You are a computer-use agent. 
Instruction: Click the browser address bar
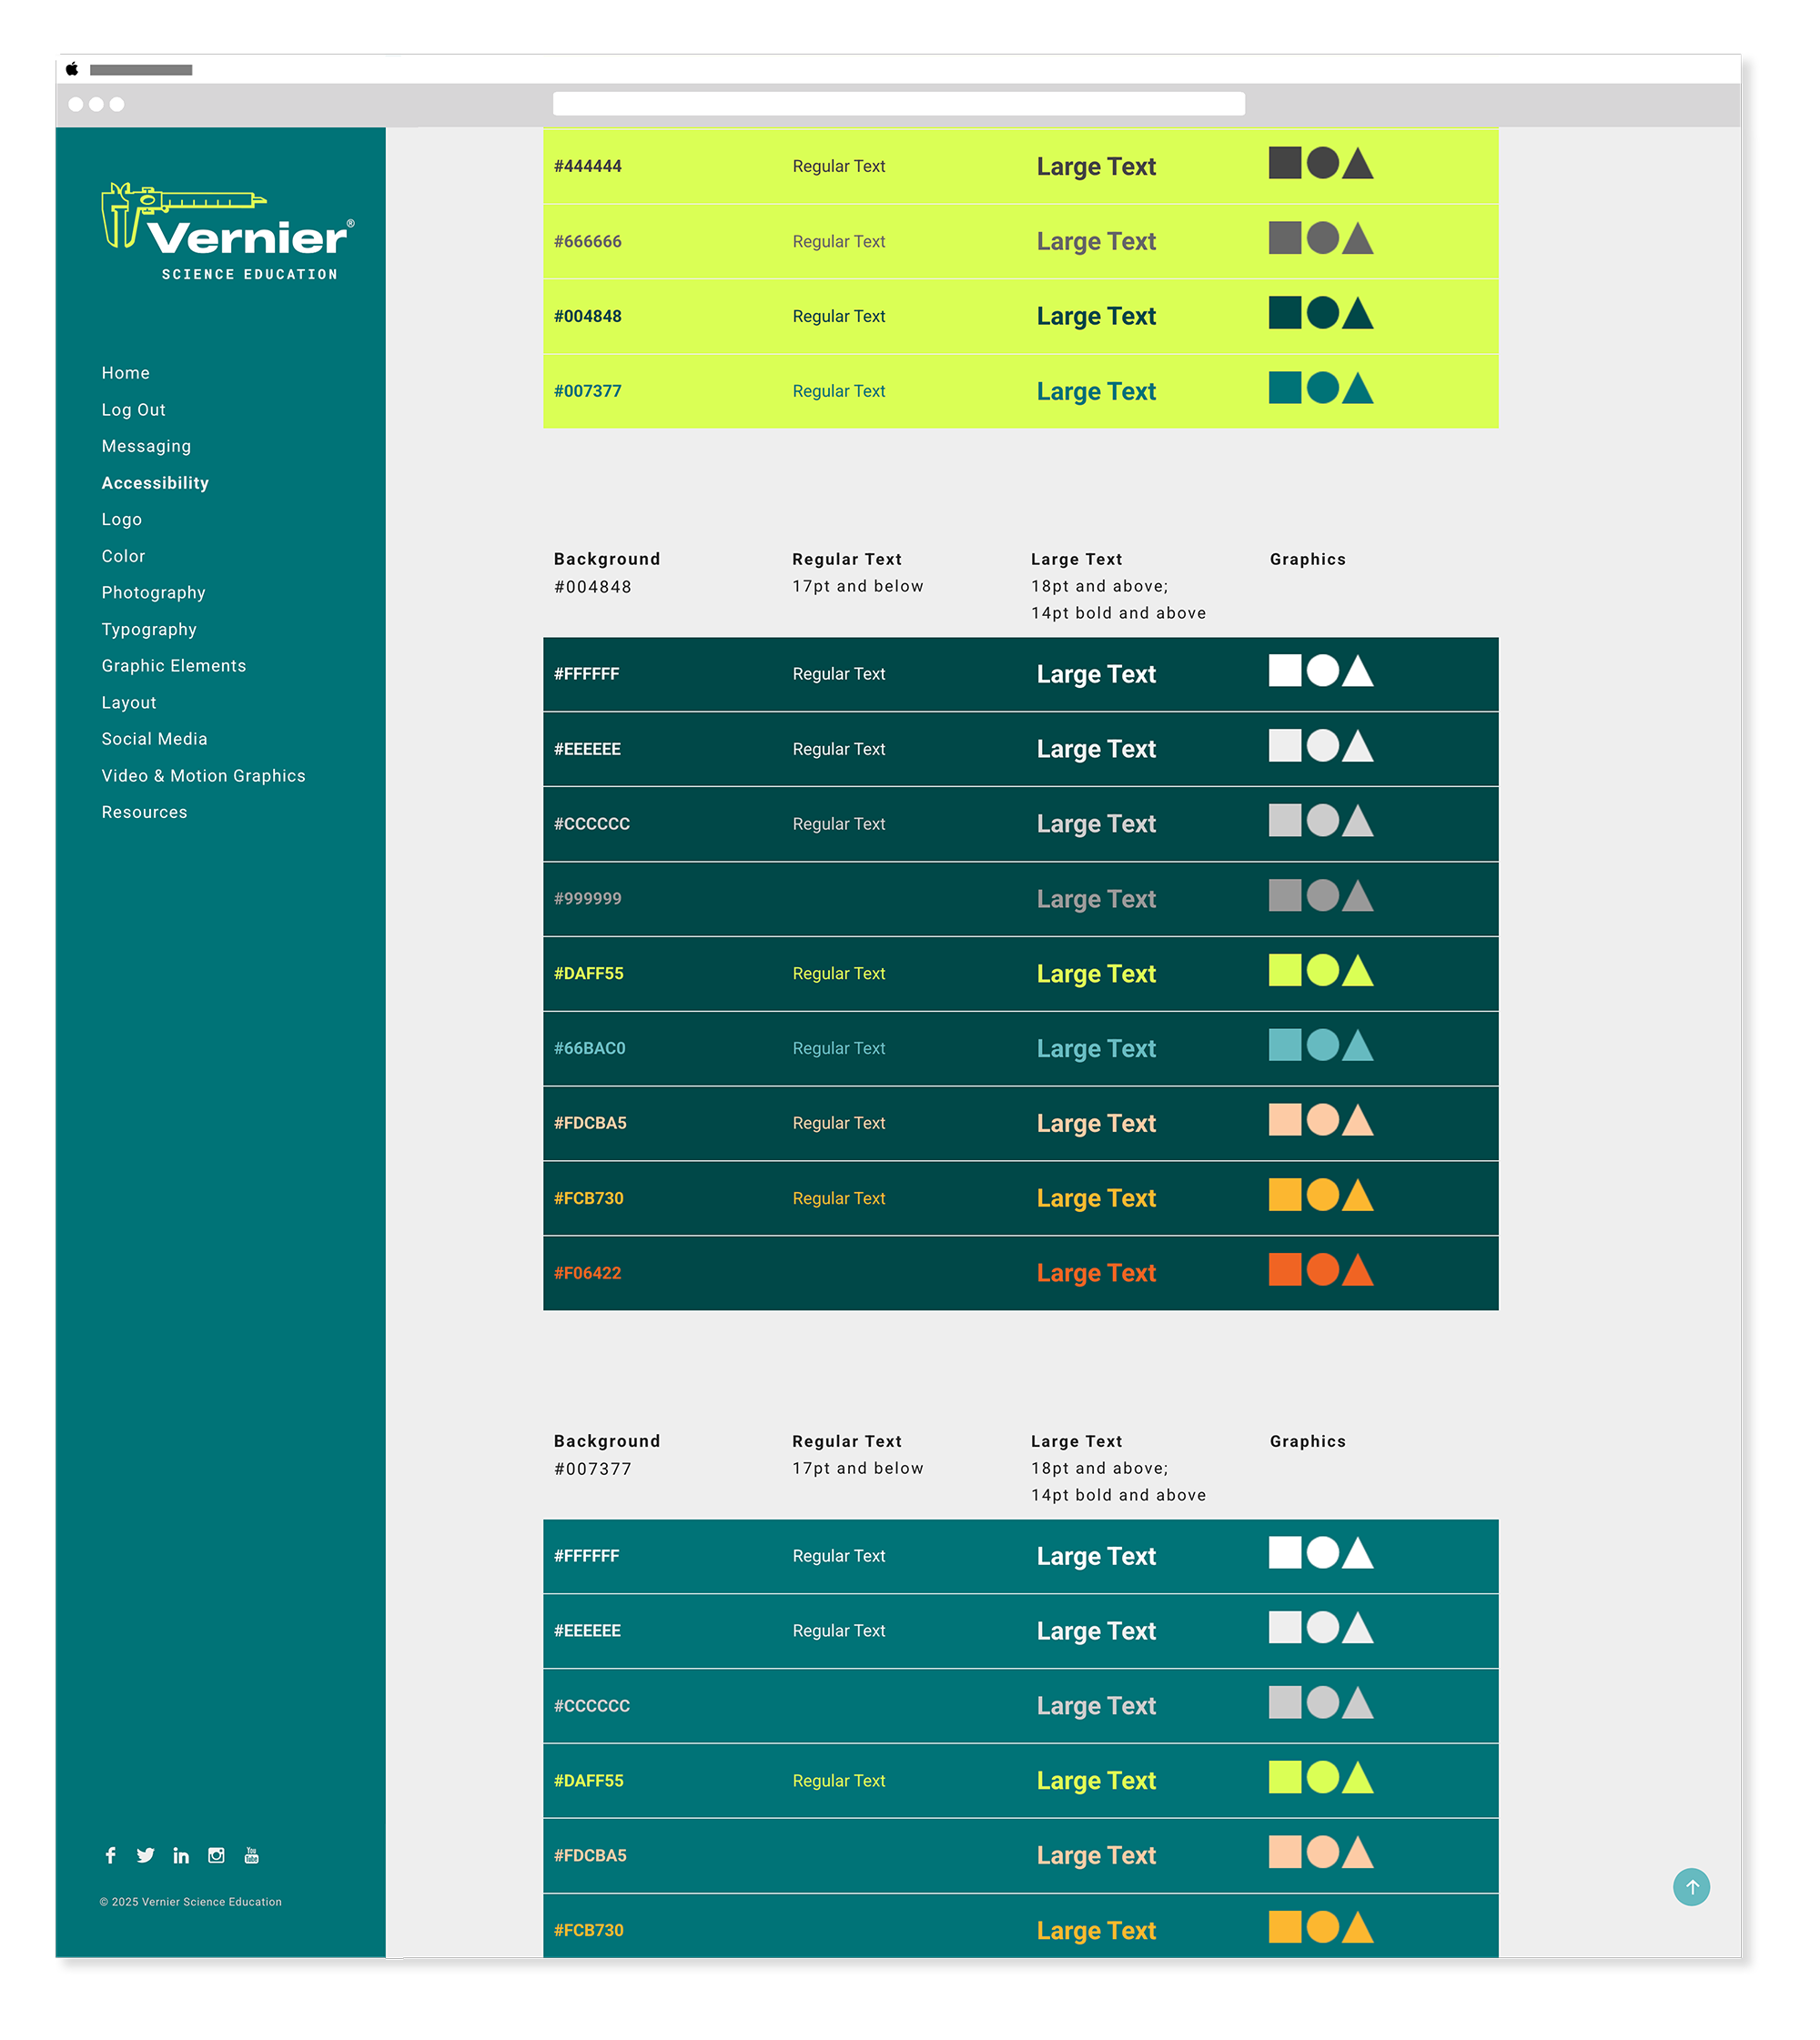[x=898, y=104]
